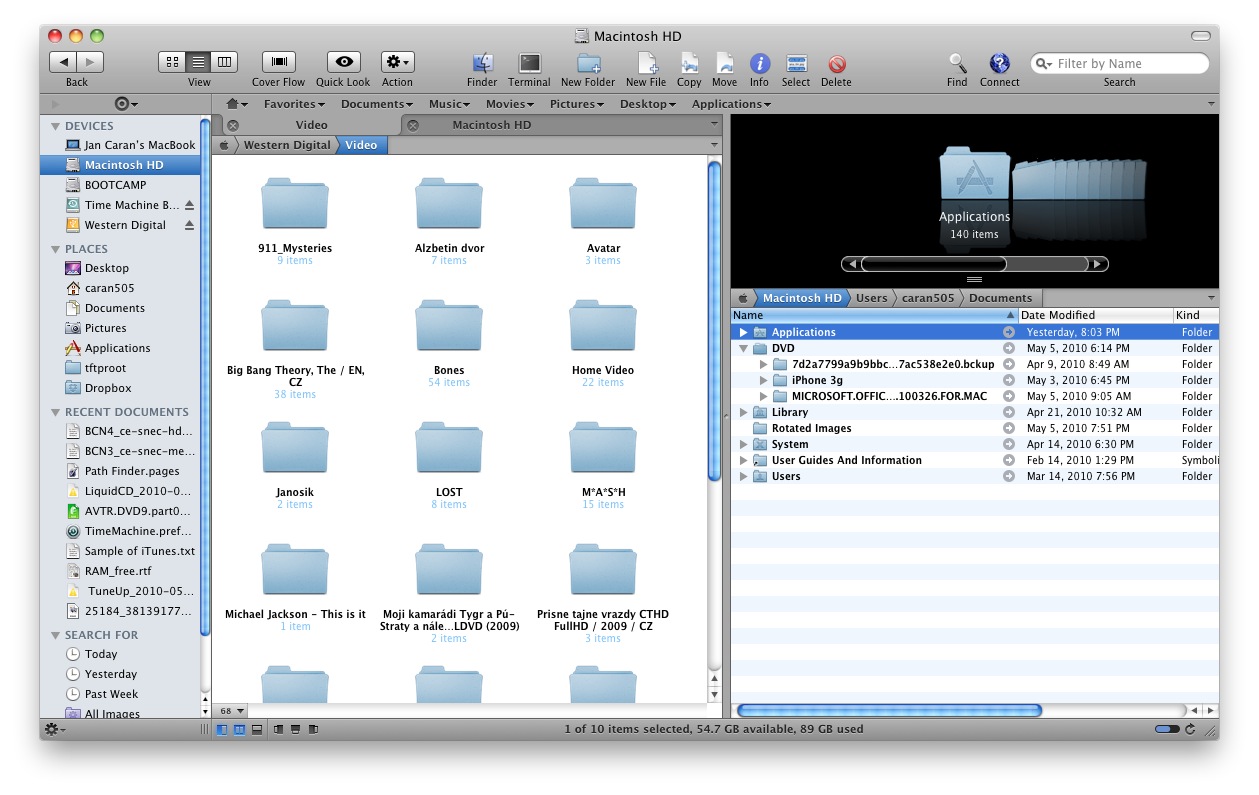
Task: Eject the Western Digital drive
Action: [190, 225]
